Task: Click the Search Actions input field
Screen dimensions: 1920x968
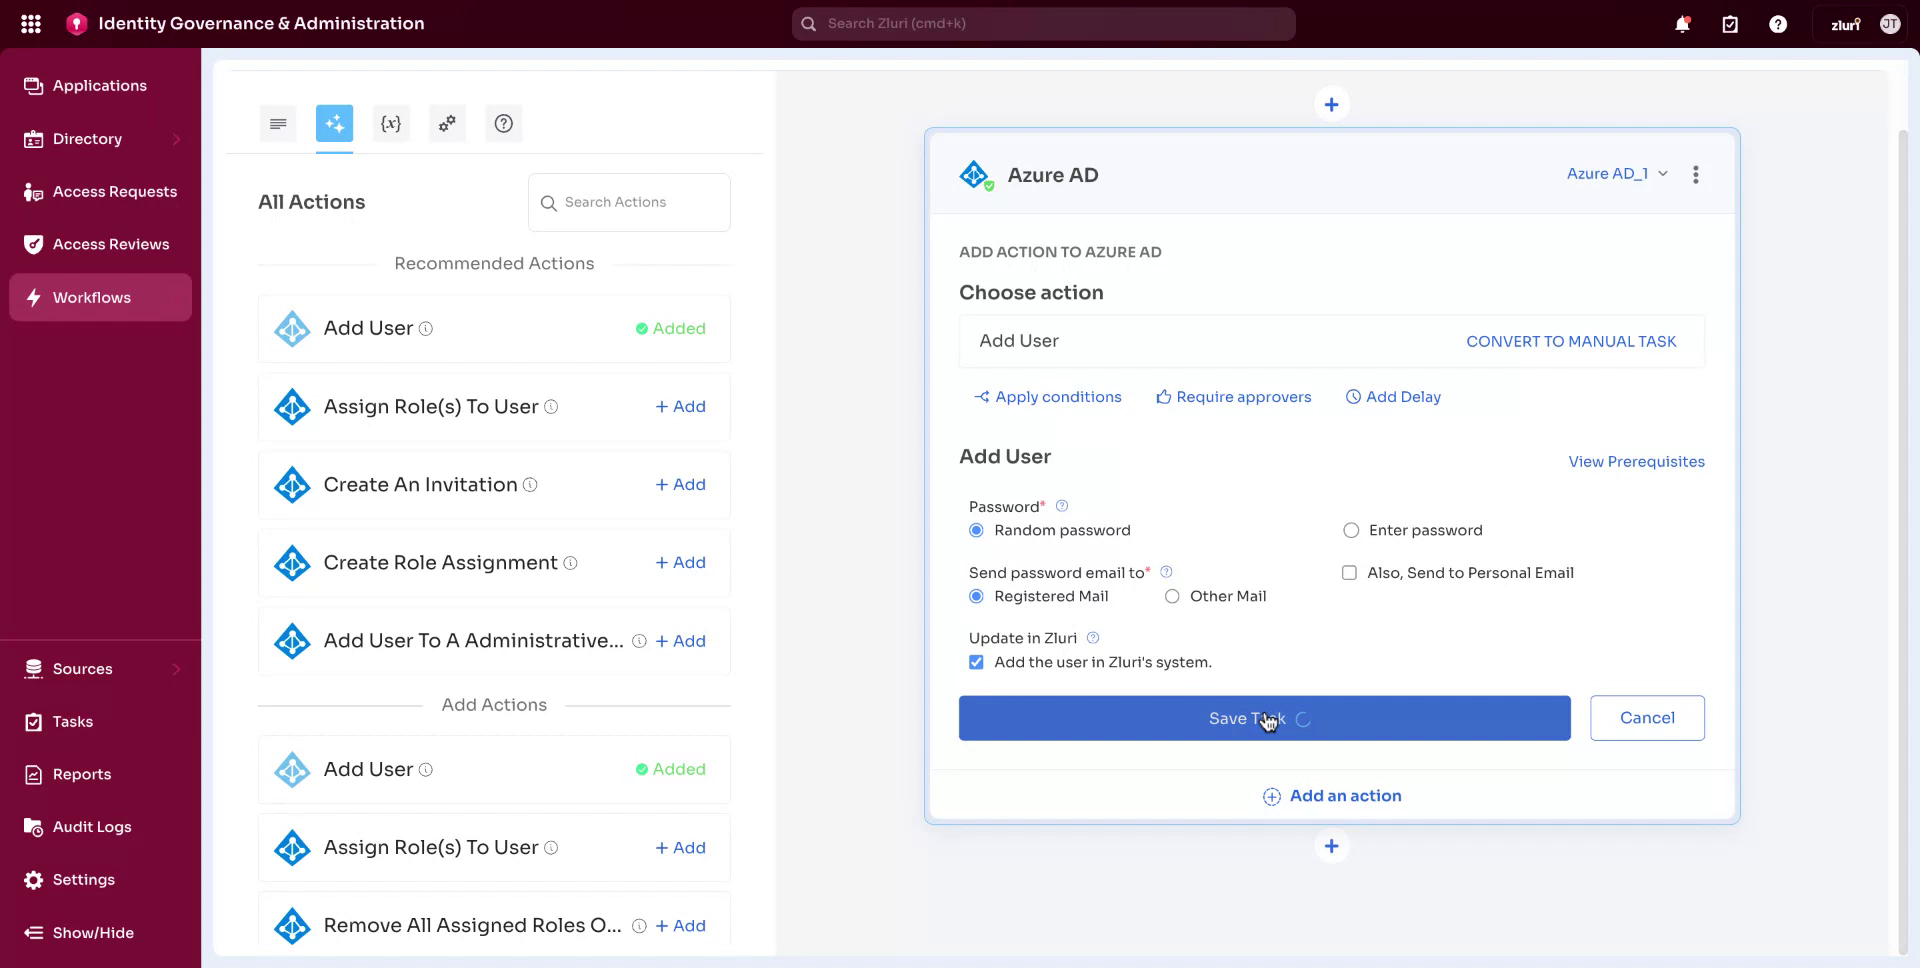Action: (628, 201)
